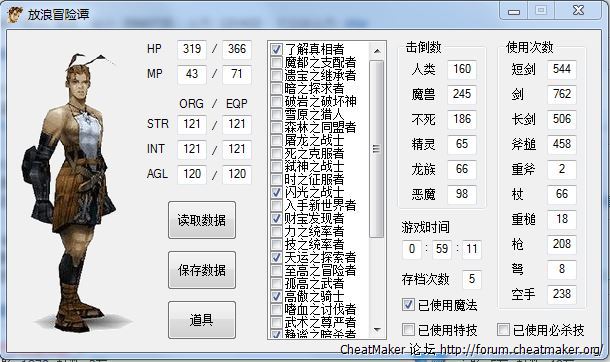The height and width of the screenshot is (362, 610).
Task: Uncheck the 天运之探索者 checkbox
Action: point(276,257)
